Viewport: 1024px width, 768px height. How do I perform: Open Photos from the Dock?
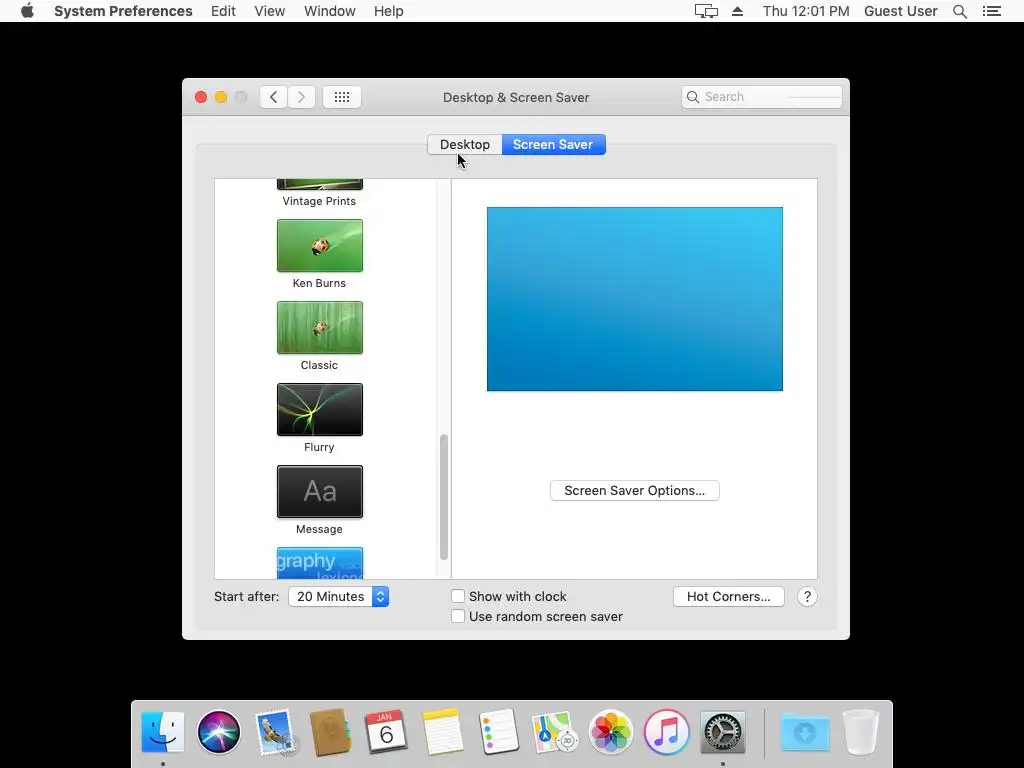(x=611, y=732)
